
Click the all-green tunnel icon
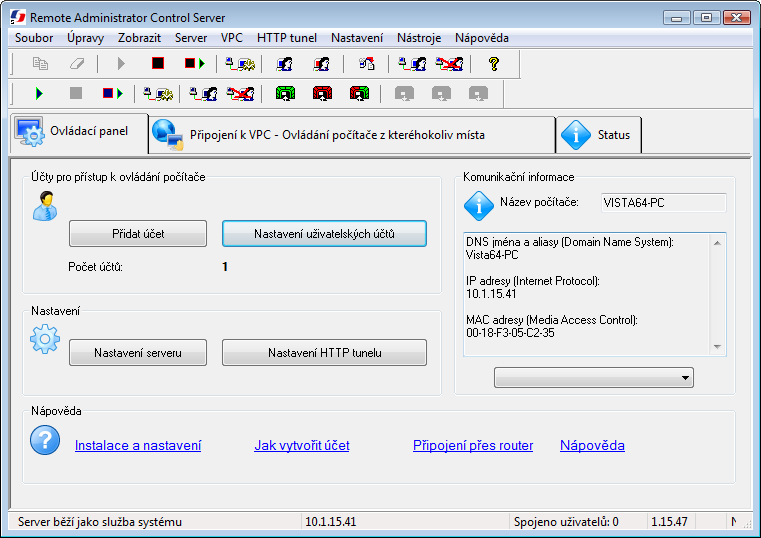(285, 93)
